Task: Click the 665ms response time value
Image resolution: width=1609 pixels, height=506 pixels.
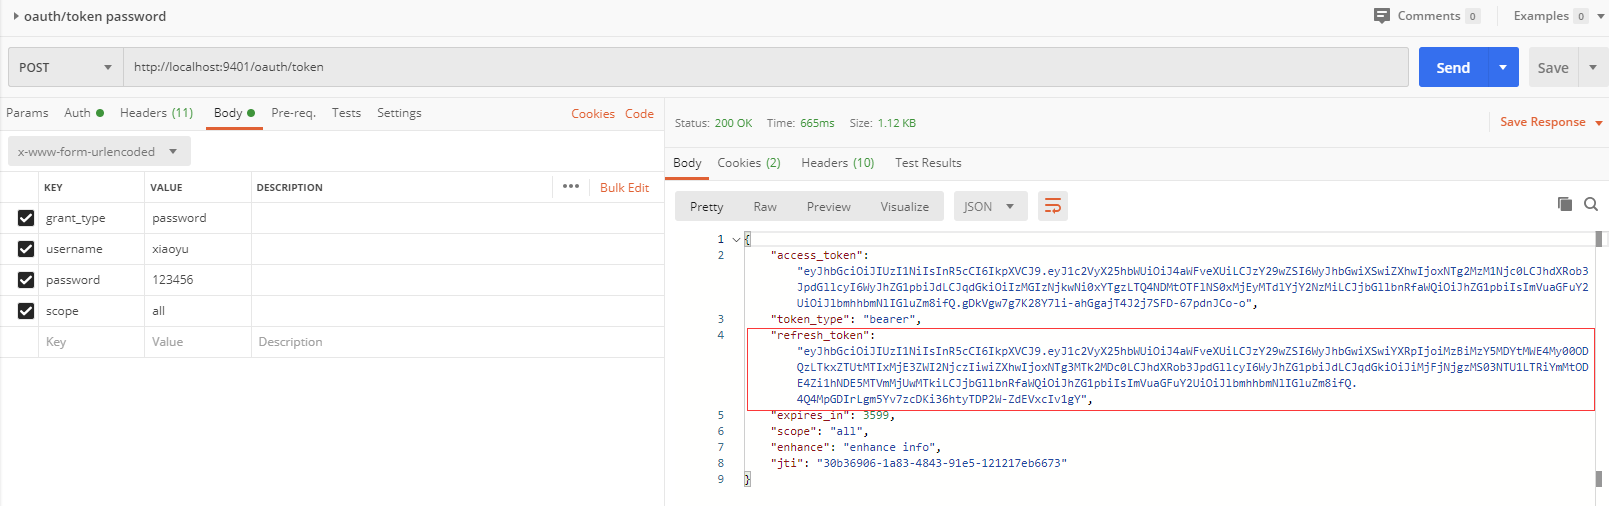Action: tap(817, 123)
